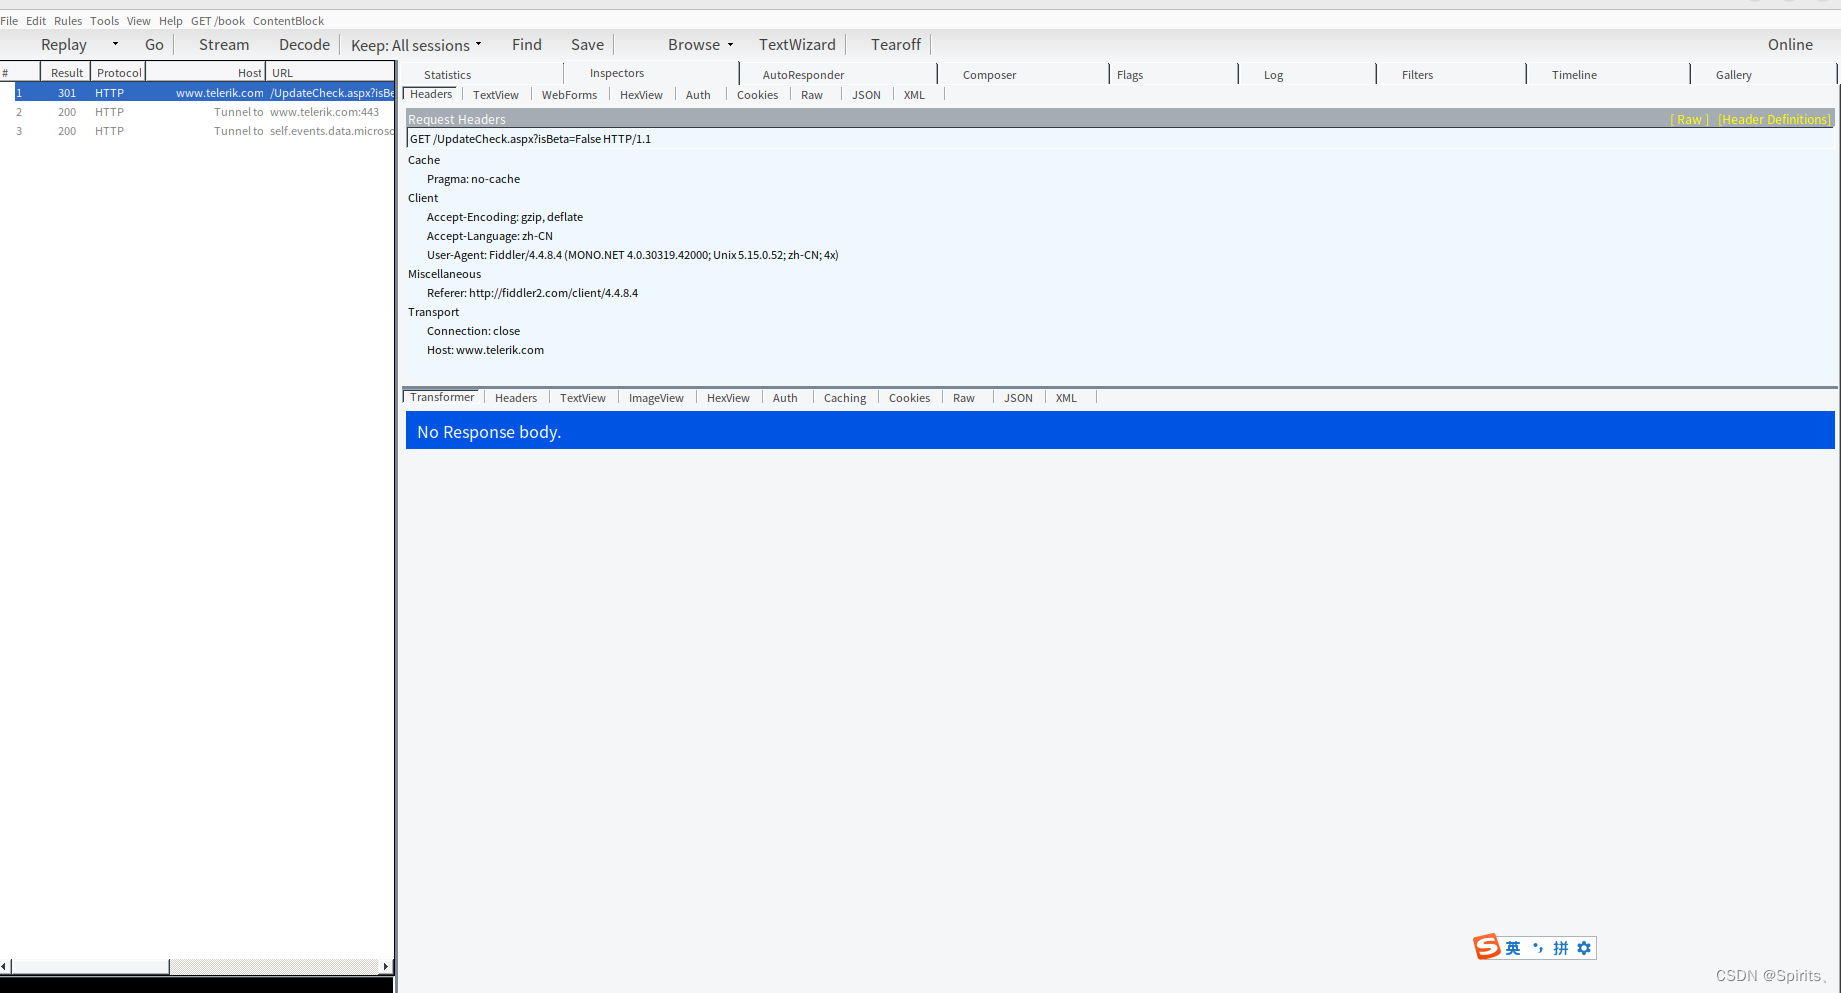Select the response HexView tab
Screen dimensions: 1841x993
(728, 398)
